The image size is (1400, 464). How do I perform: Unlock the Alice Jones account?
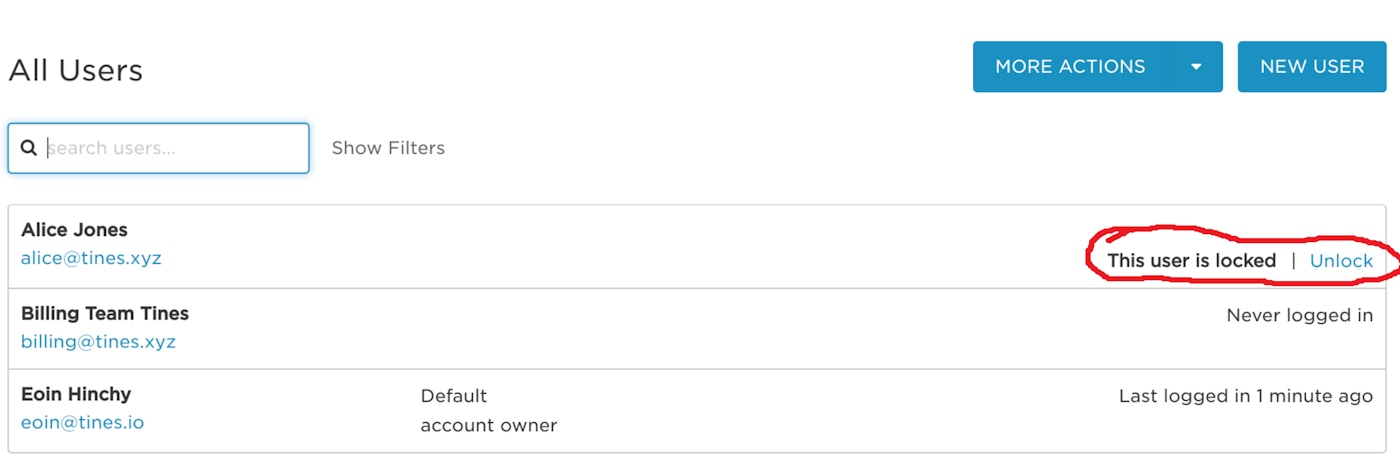pos(1341,261)
